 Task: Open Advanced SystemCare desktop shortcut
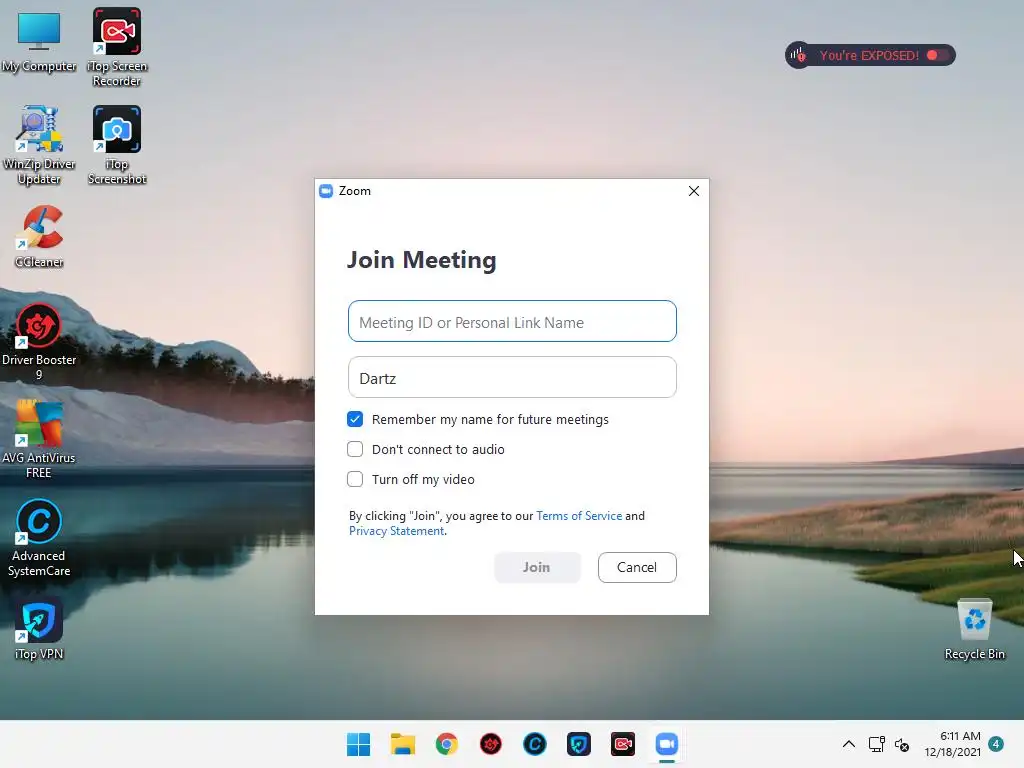39,538
